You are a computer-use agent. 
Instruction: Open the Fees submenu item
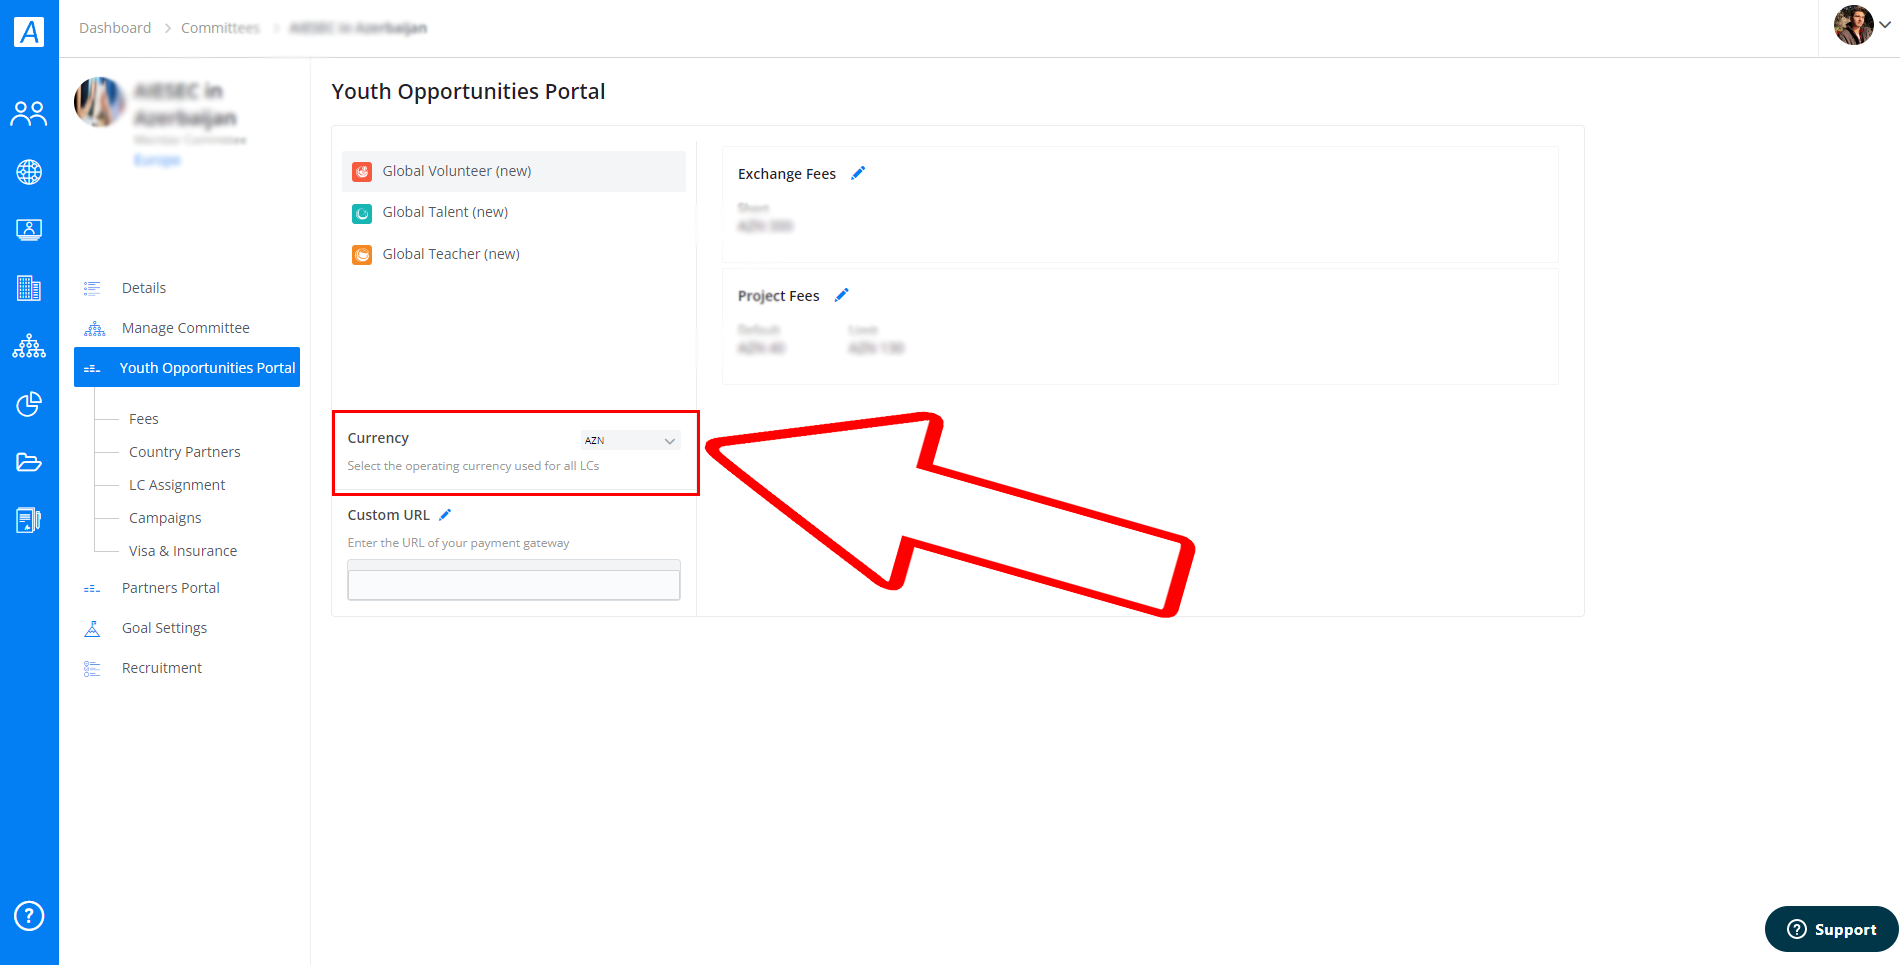click(x=144, y=419)
